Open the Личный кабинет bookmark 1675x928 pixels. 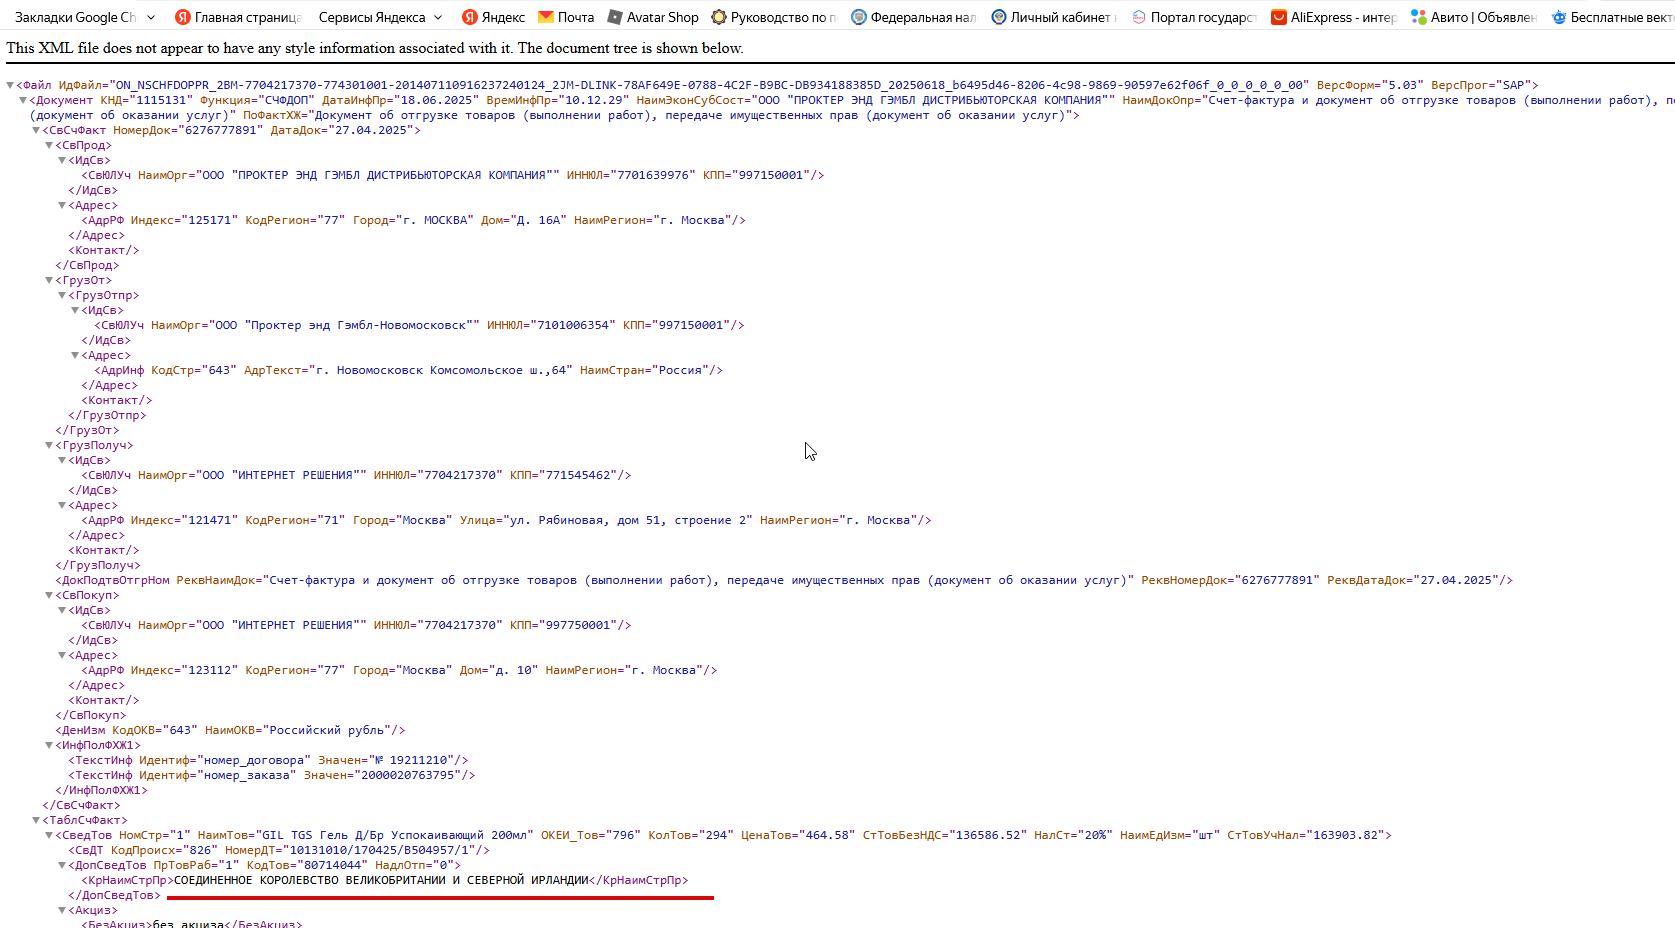click(x=1055, y=17)
